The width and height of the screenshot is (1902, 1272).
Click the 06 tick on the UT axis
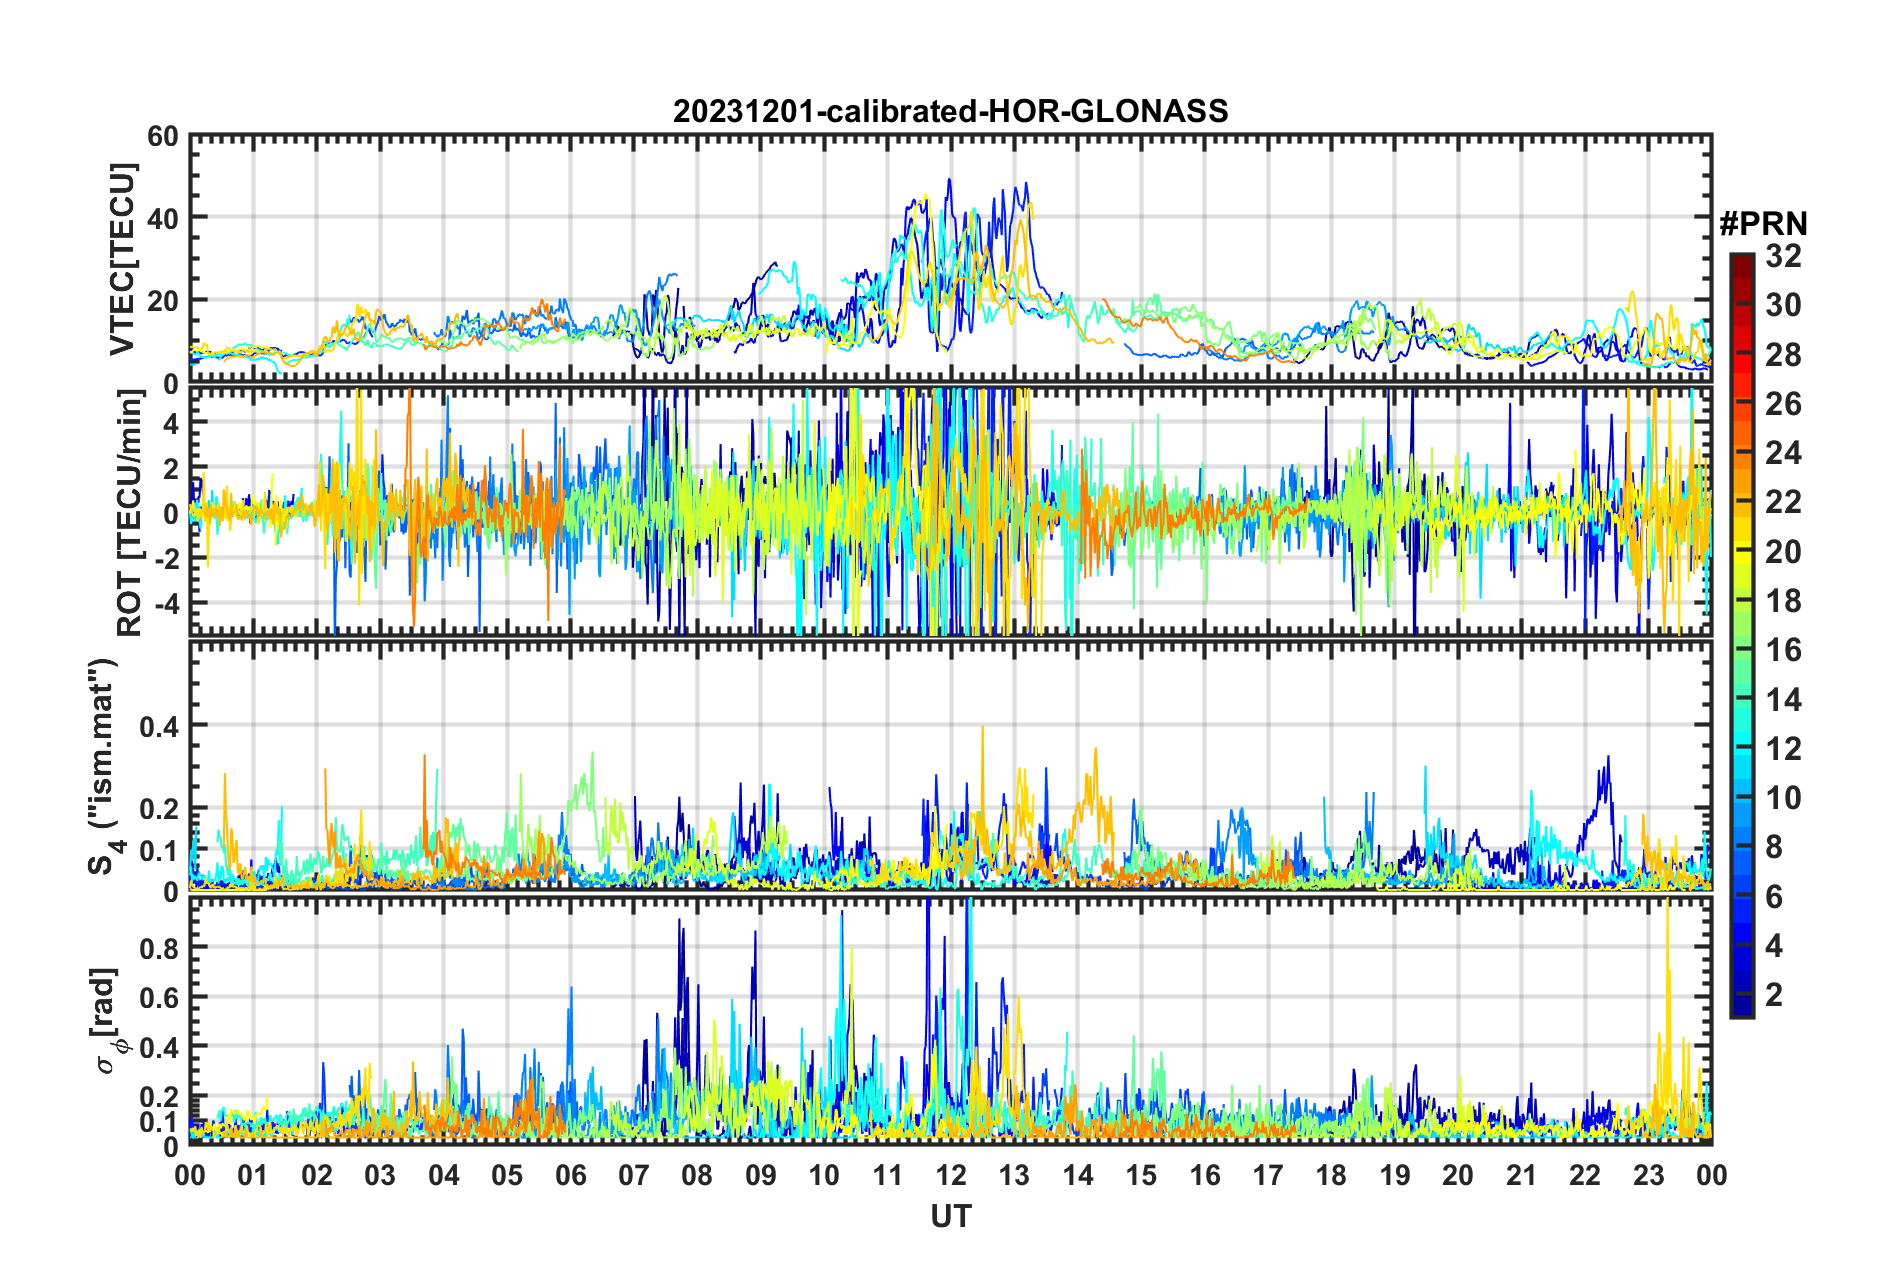[x=571, y=1175]
